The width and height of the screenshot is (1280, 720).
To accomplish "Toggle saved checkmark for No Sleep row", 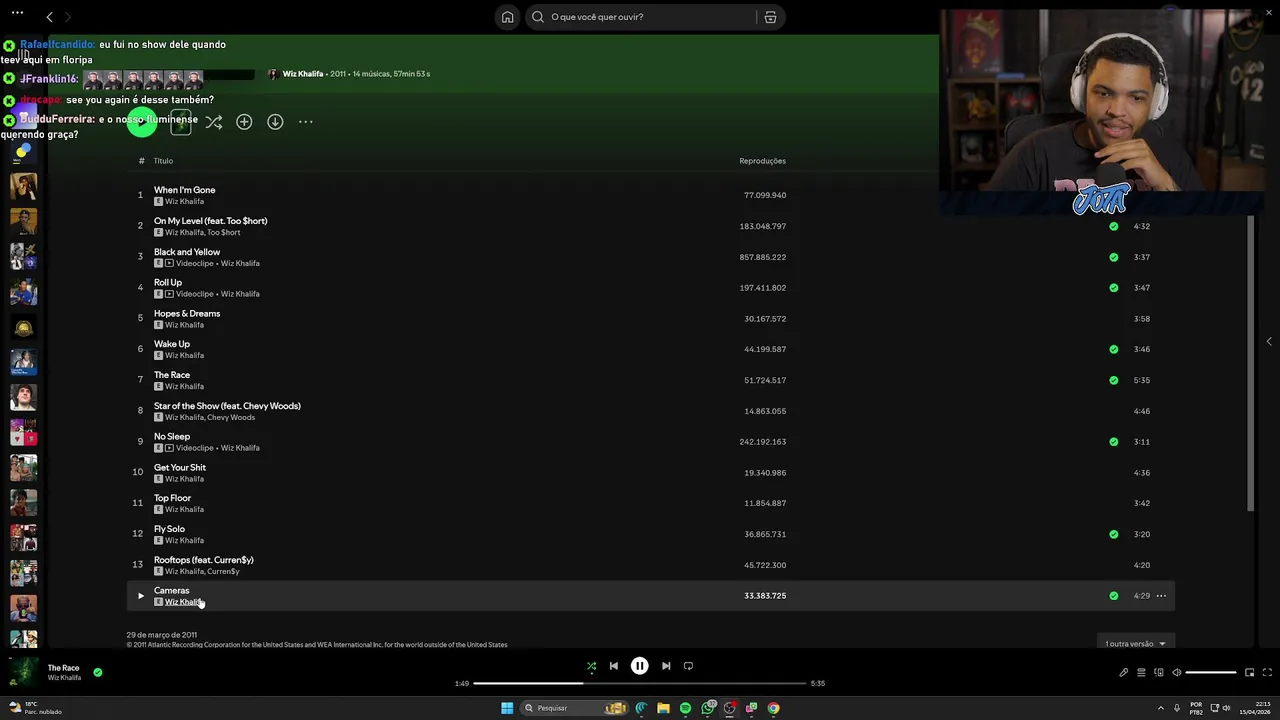I will 1113,442.
